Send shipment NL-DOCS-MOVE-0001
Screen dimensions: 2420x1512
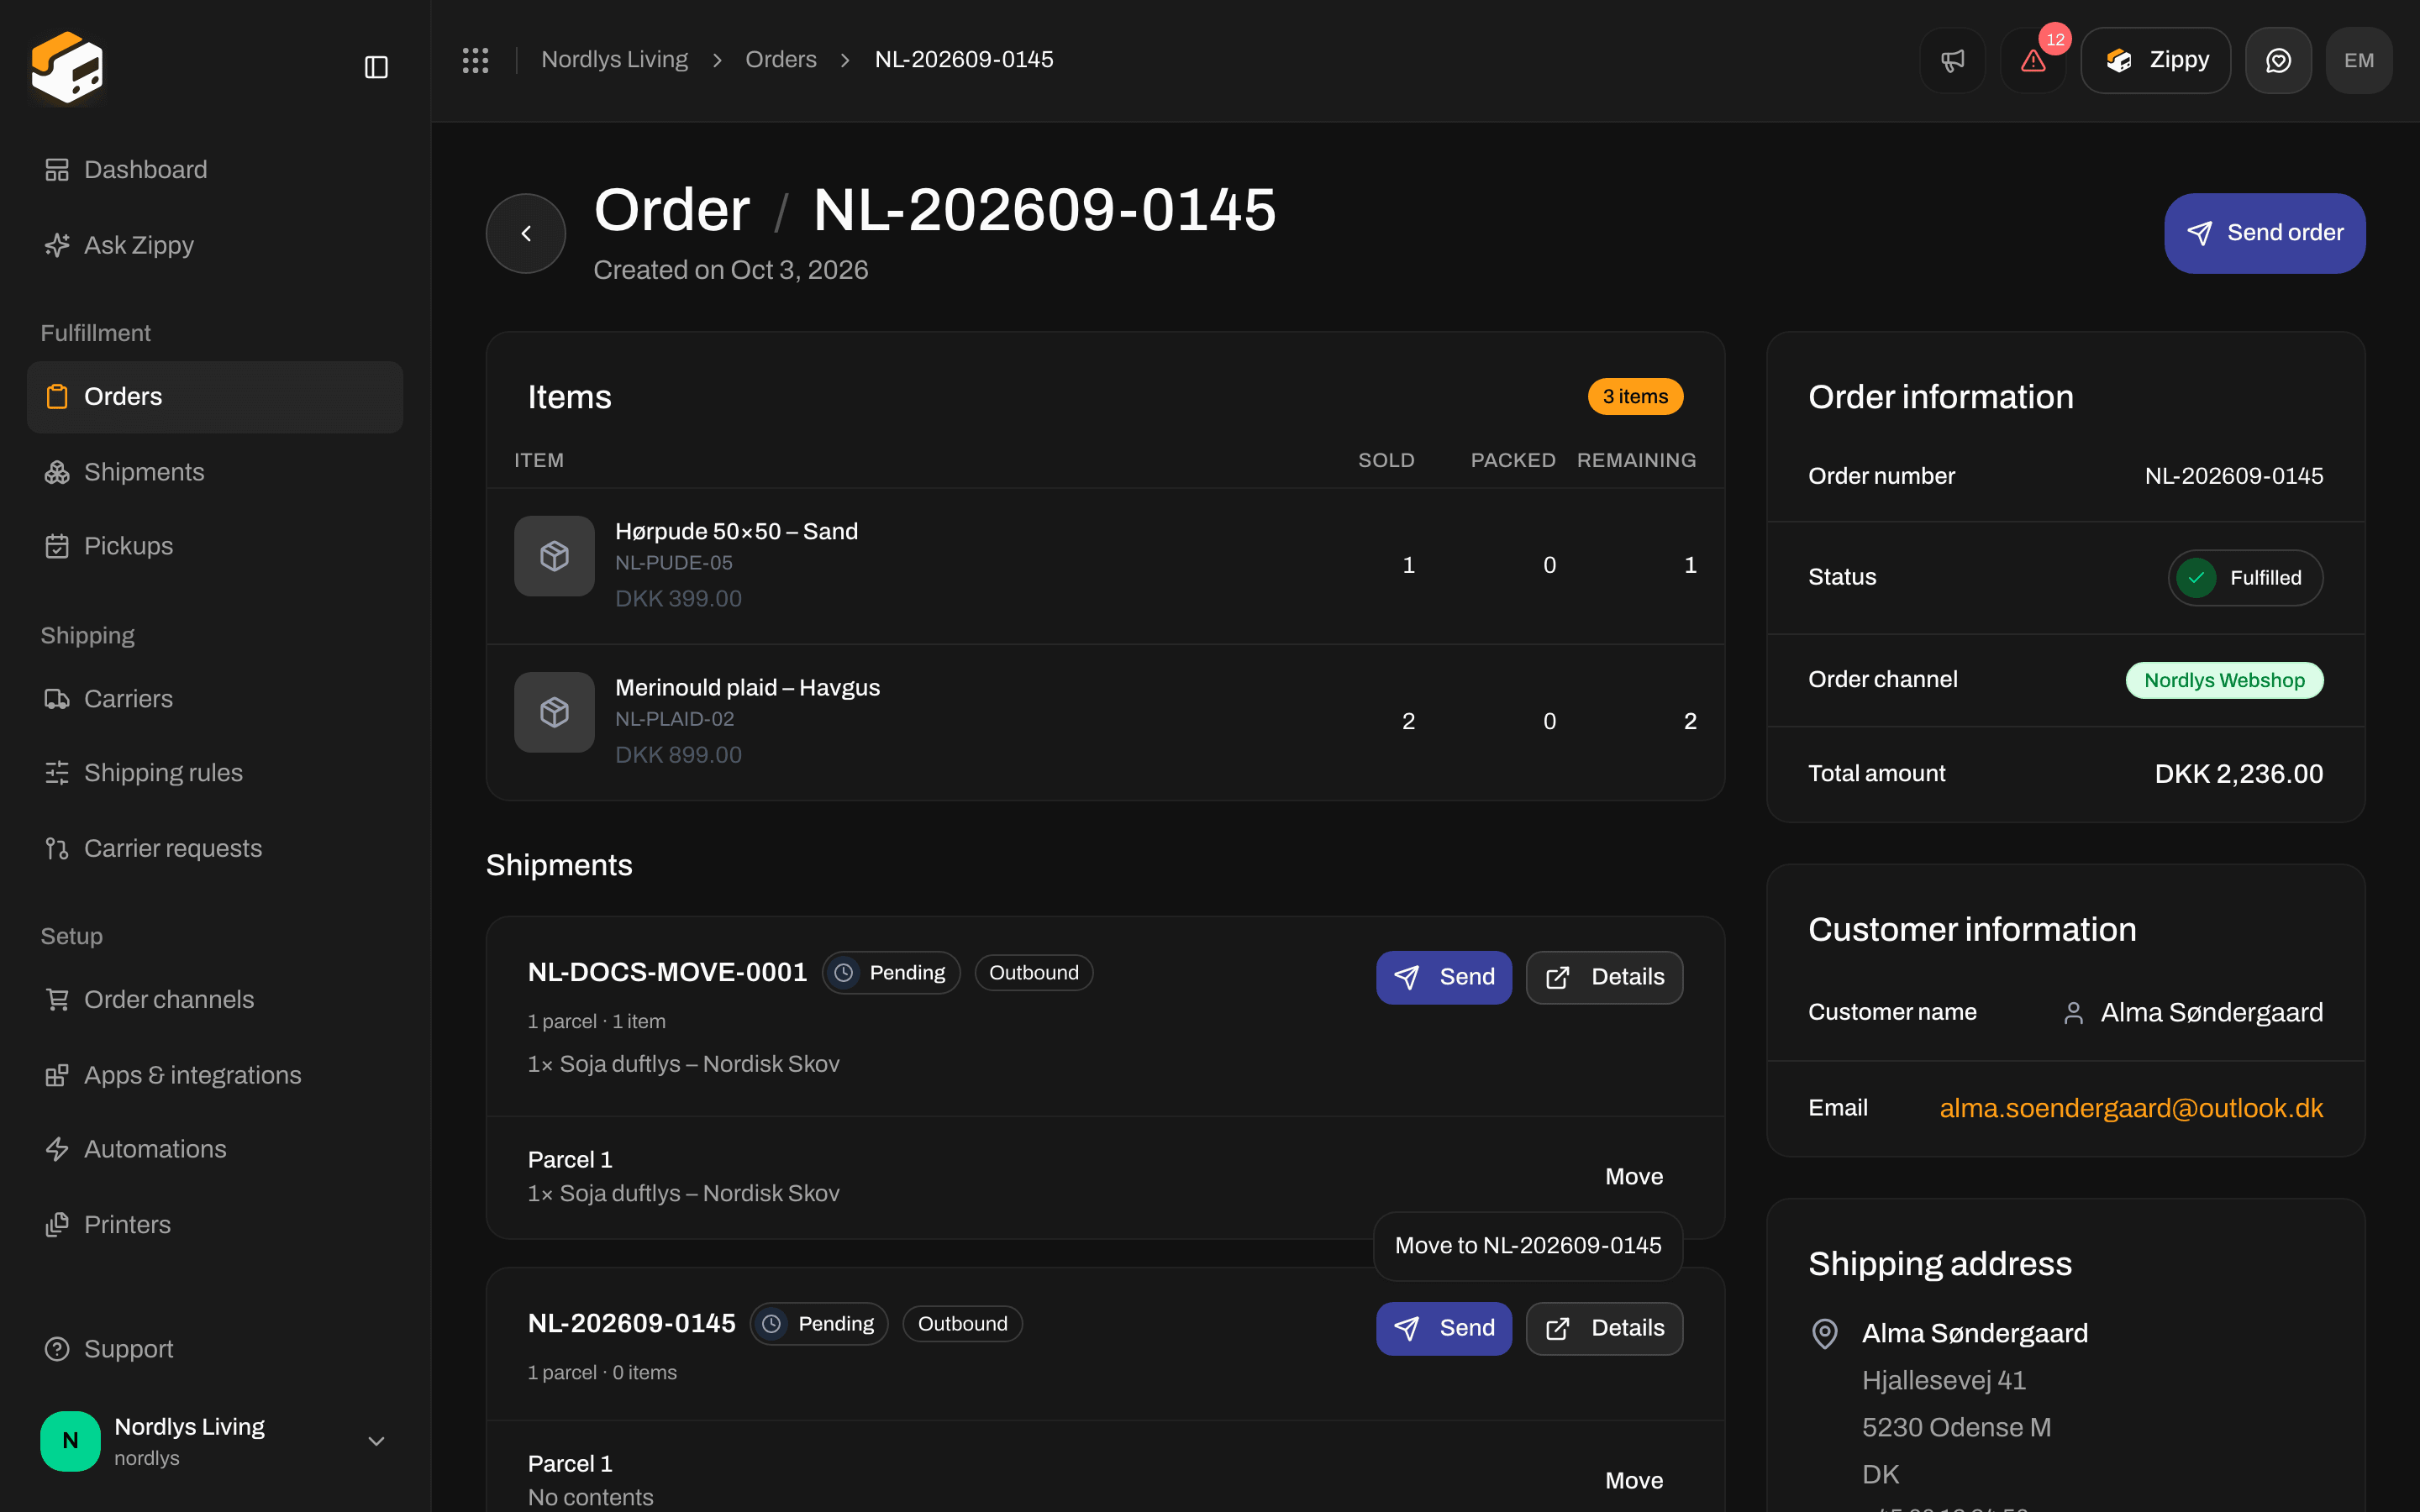tap(1443, 977)
